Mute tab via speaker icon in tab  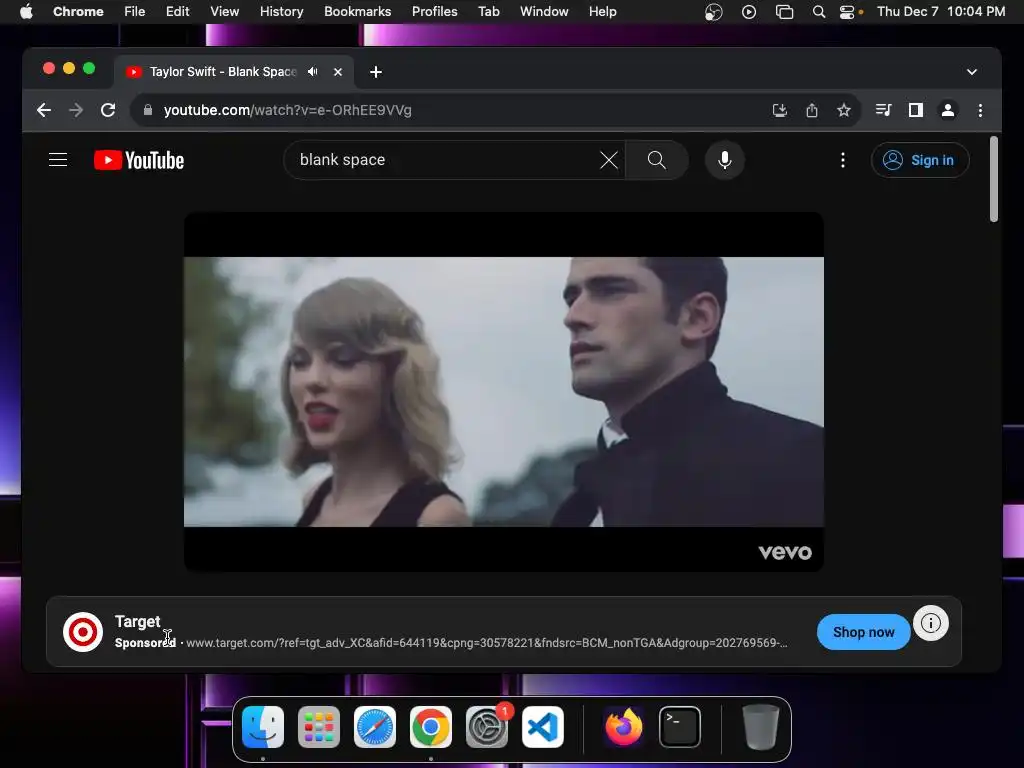pos(313,72)
